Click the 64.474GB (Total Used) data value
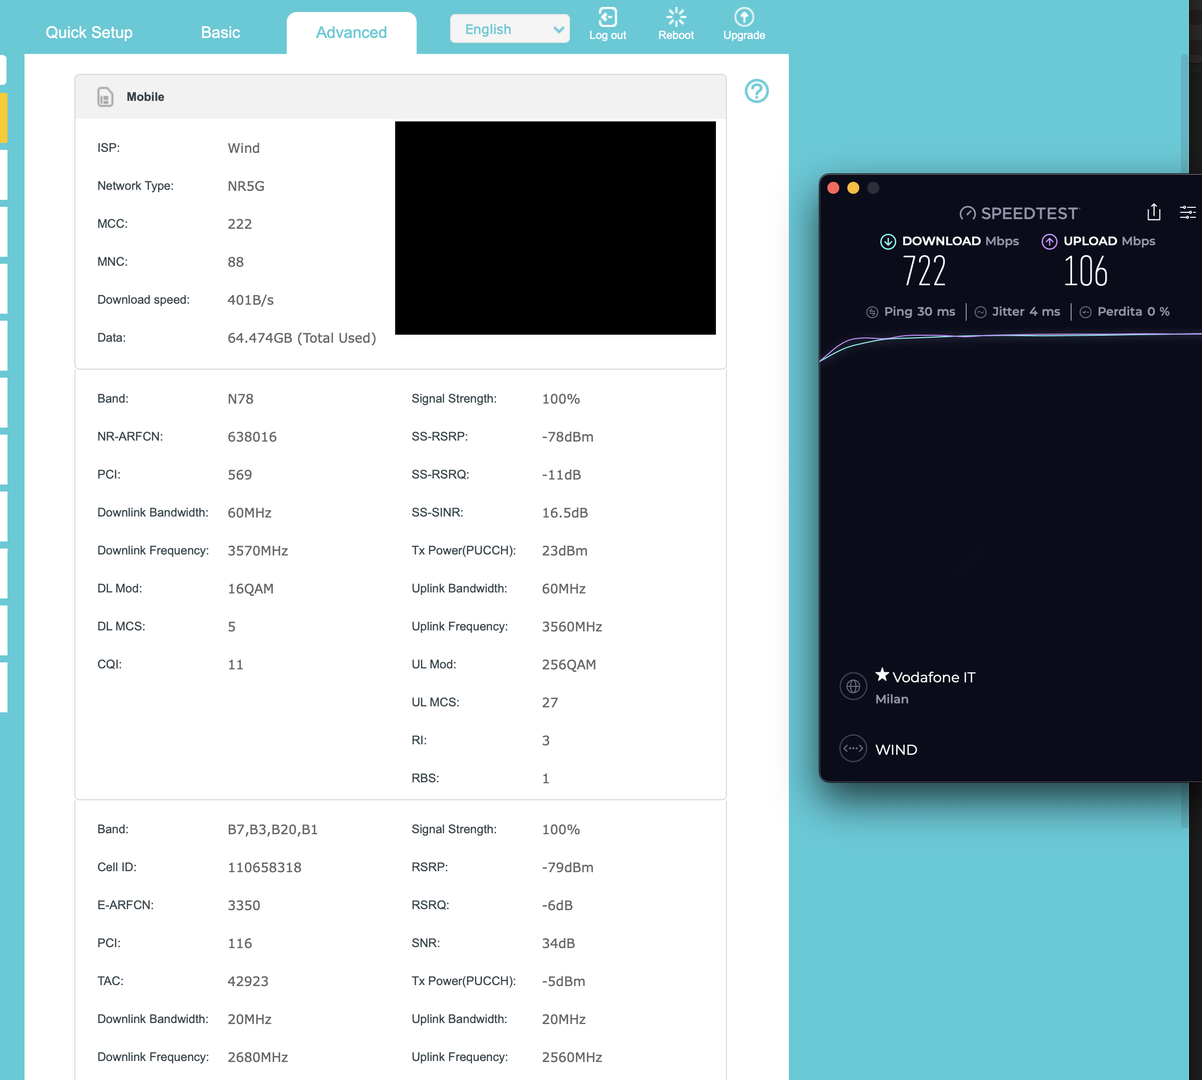 [302, 338]
